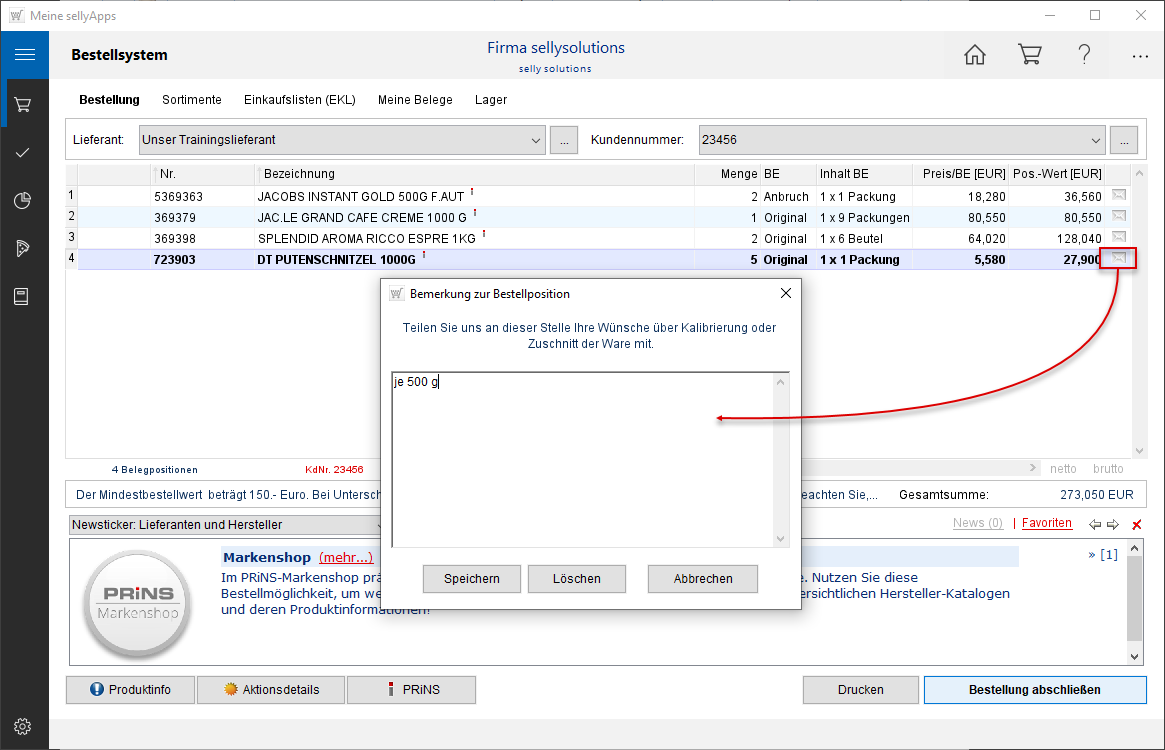Switch to the Sortimente tab
This screenshot has height=750, width=1165.
[x=191, y=100]
